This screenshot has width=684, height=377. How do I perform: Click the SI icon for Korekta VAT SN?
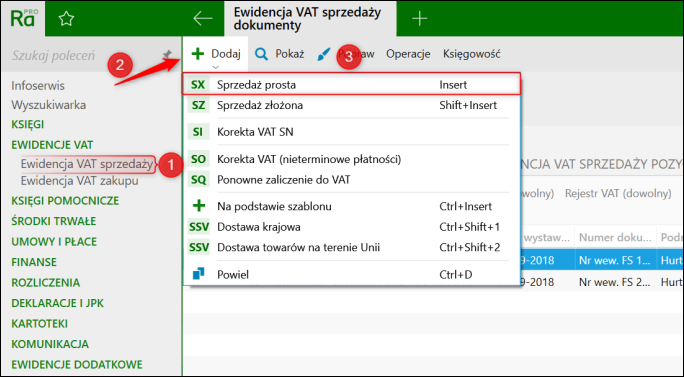[x=198, y=132]
